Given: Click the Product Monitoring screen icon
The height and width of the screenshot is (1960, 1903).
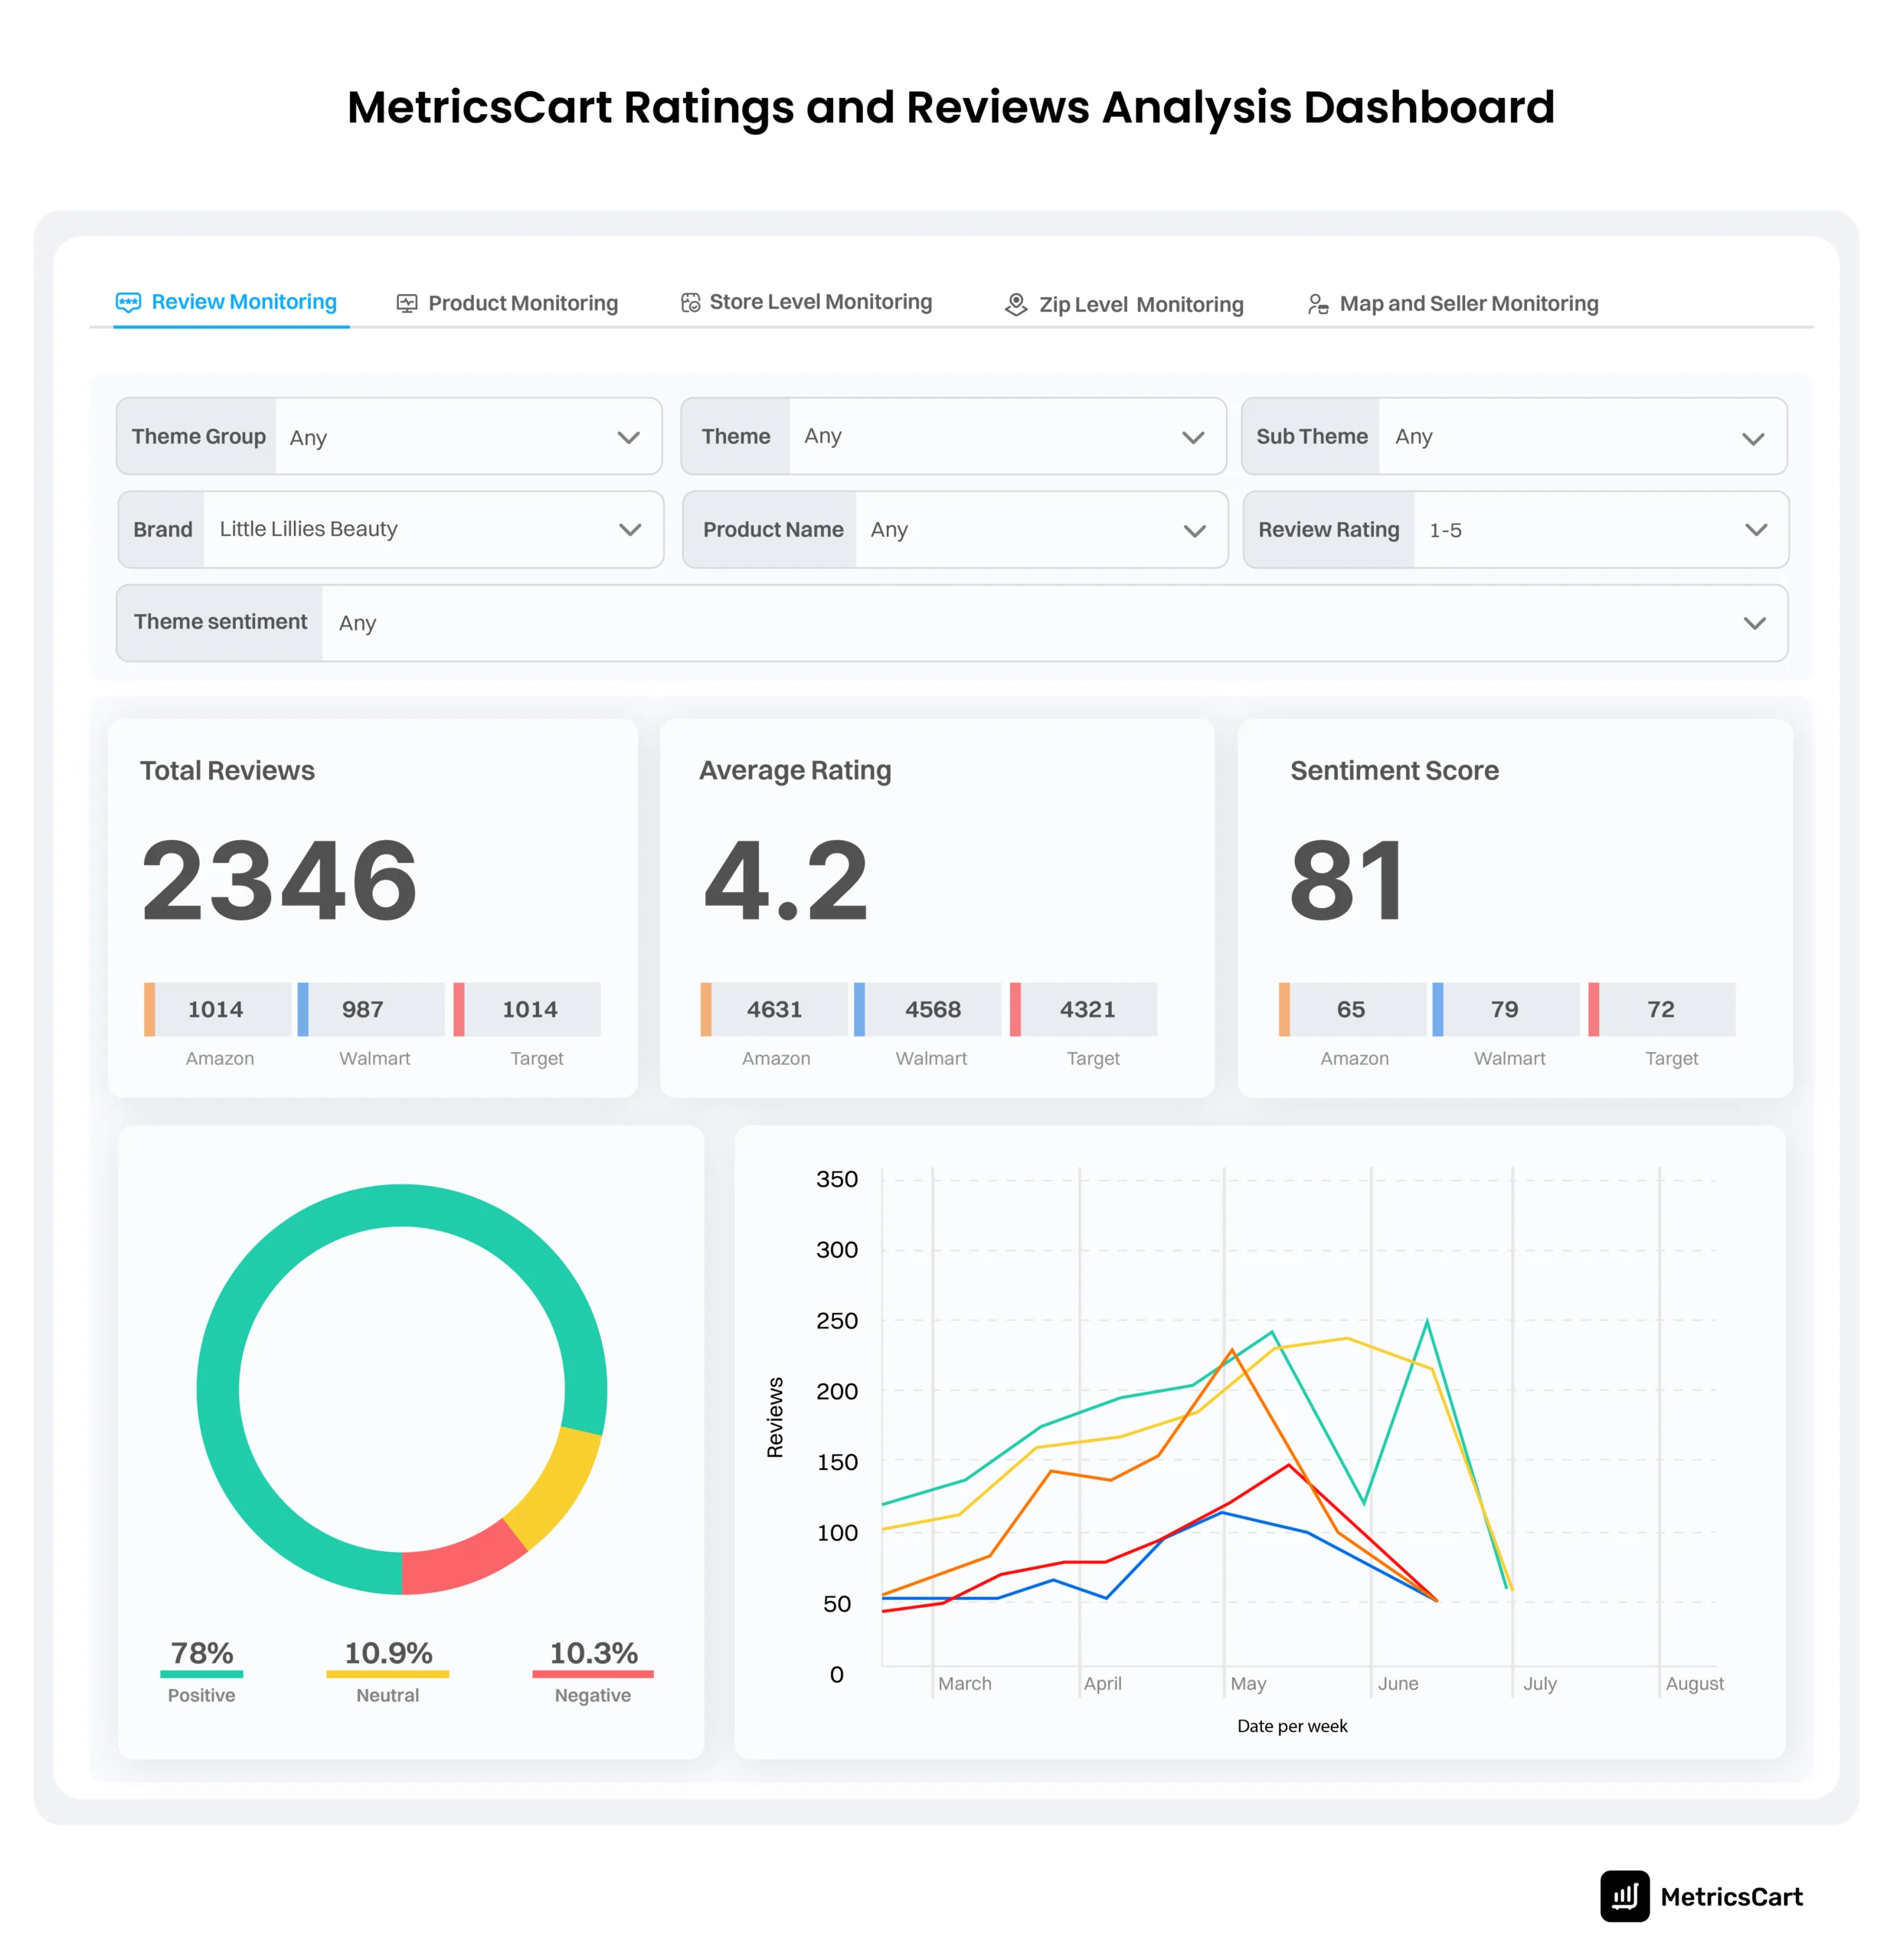Looking at the screenshot, I should coord(406,303).
